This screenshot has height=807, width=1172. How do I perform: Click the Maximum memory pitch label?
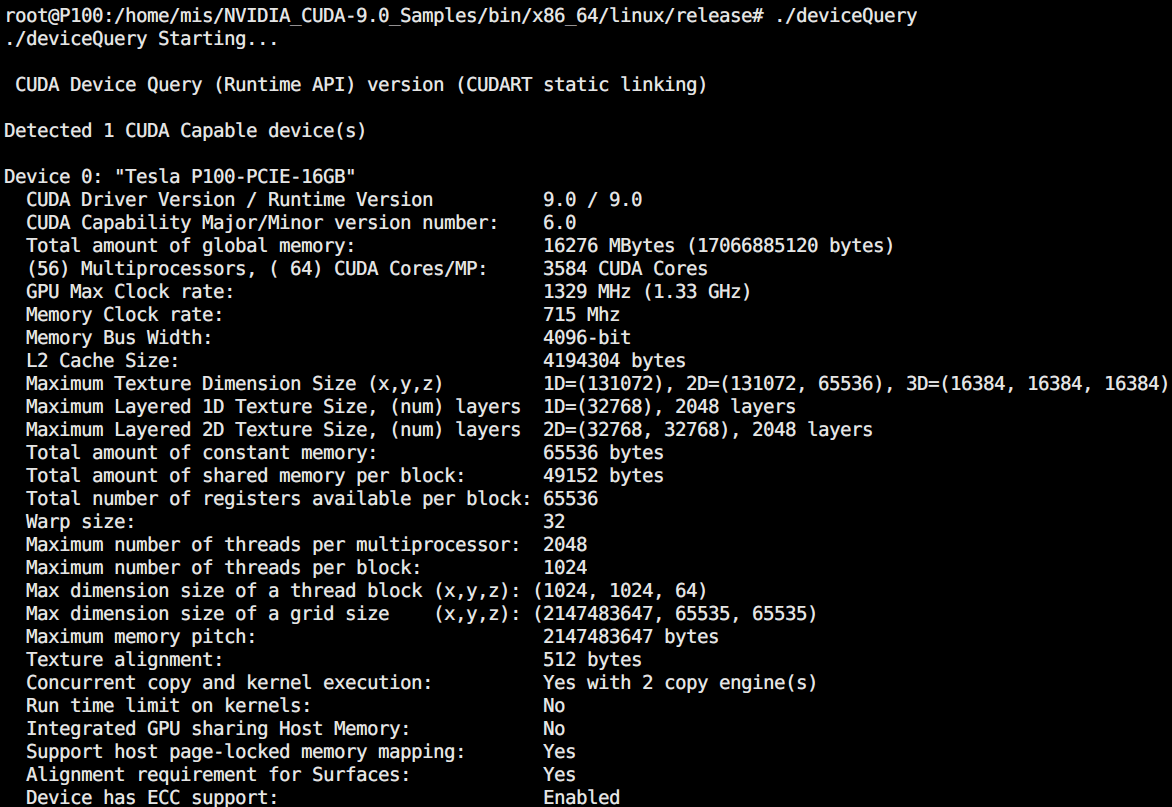141,637
